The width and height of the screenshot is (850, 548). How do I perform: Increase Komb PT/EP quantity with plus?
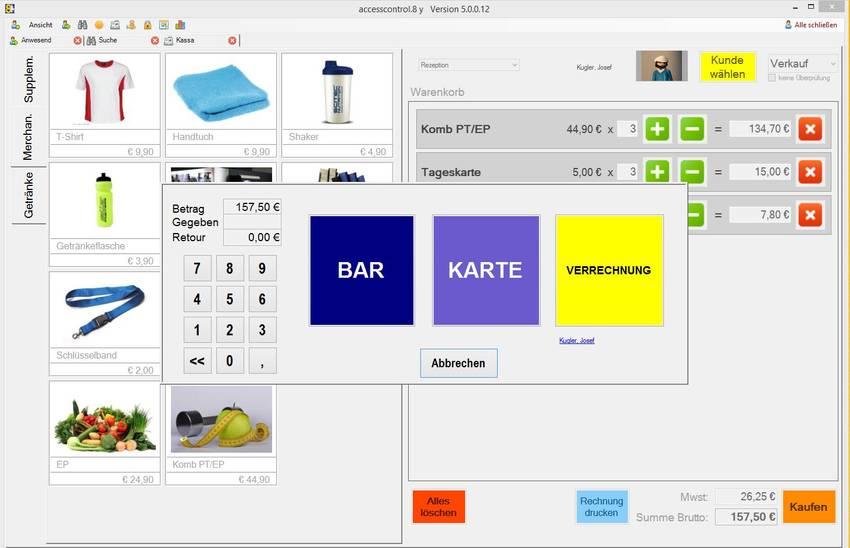pos(657,129)
